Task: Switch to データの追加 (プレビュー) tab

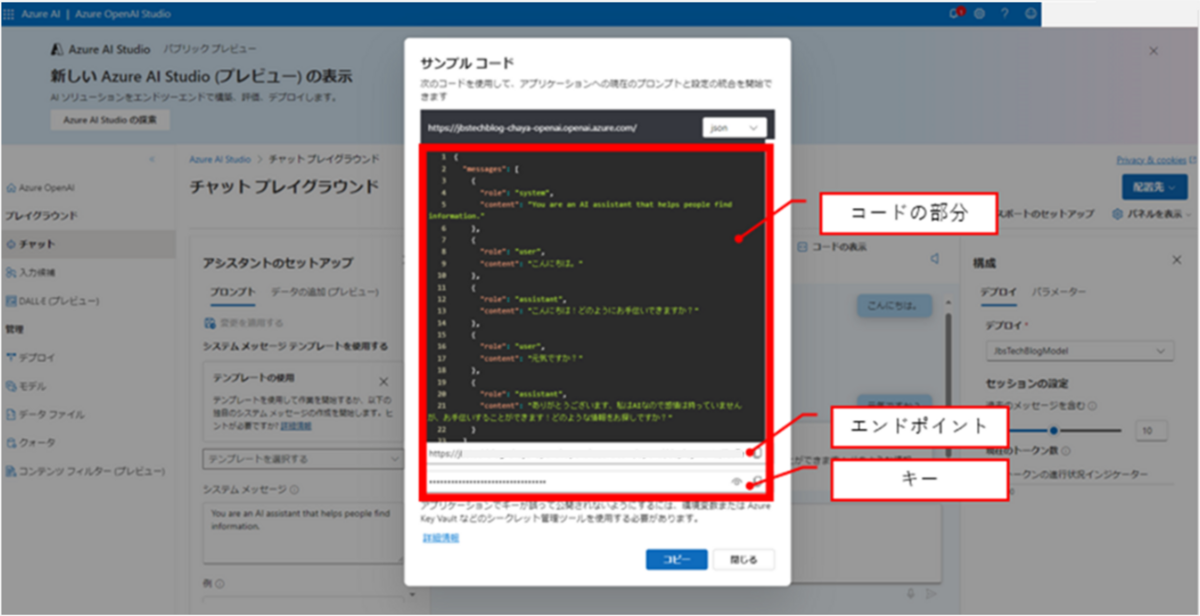Action: (x=324, y=291)
